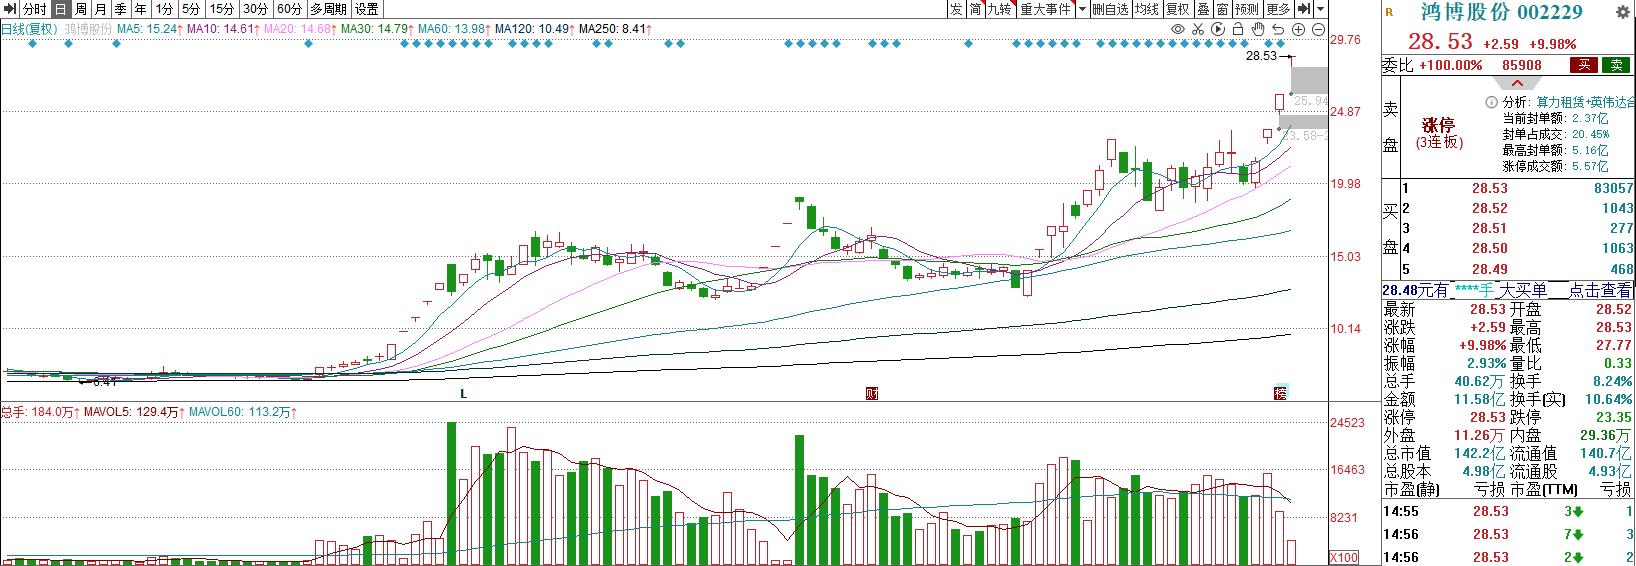Click the info icon beside 分析

tap(1492, 102)
